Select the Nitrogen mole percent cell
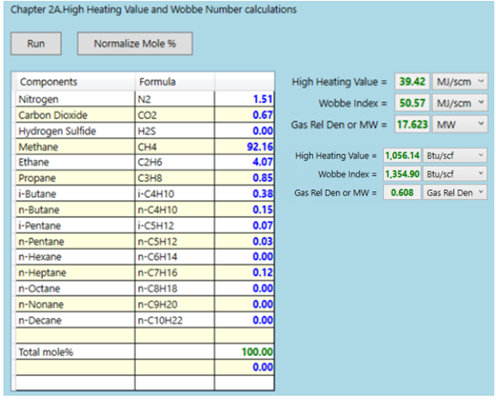Screen dimensions: 496x400 coord(244,99)
